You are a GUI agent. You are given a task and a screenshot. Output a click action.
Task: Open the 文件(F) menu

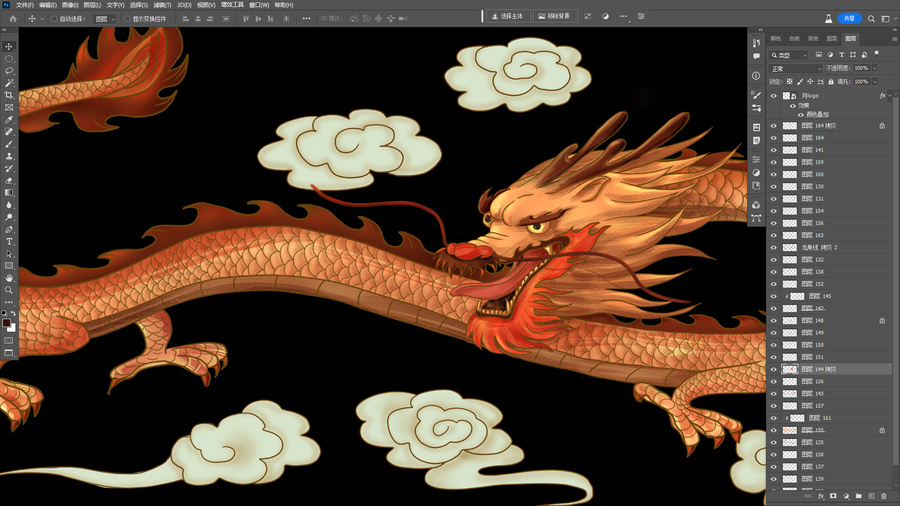25,5
